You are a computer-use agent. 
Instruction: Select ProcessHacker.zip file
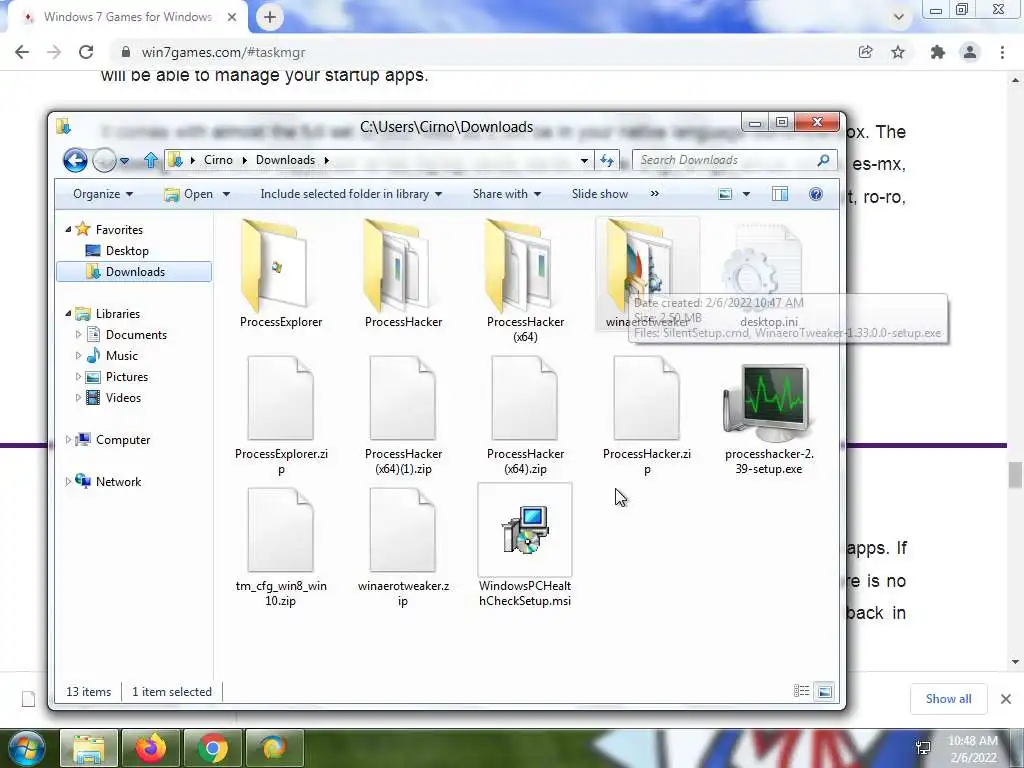(x=647, y=415)
